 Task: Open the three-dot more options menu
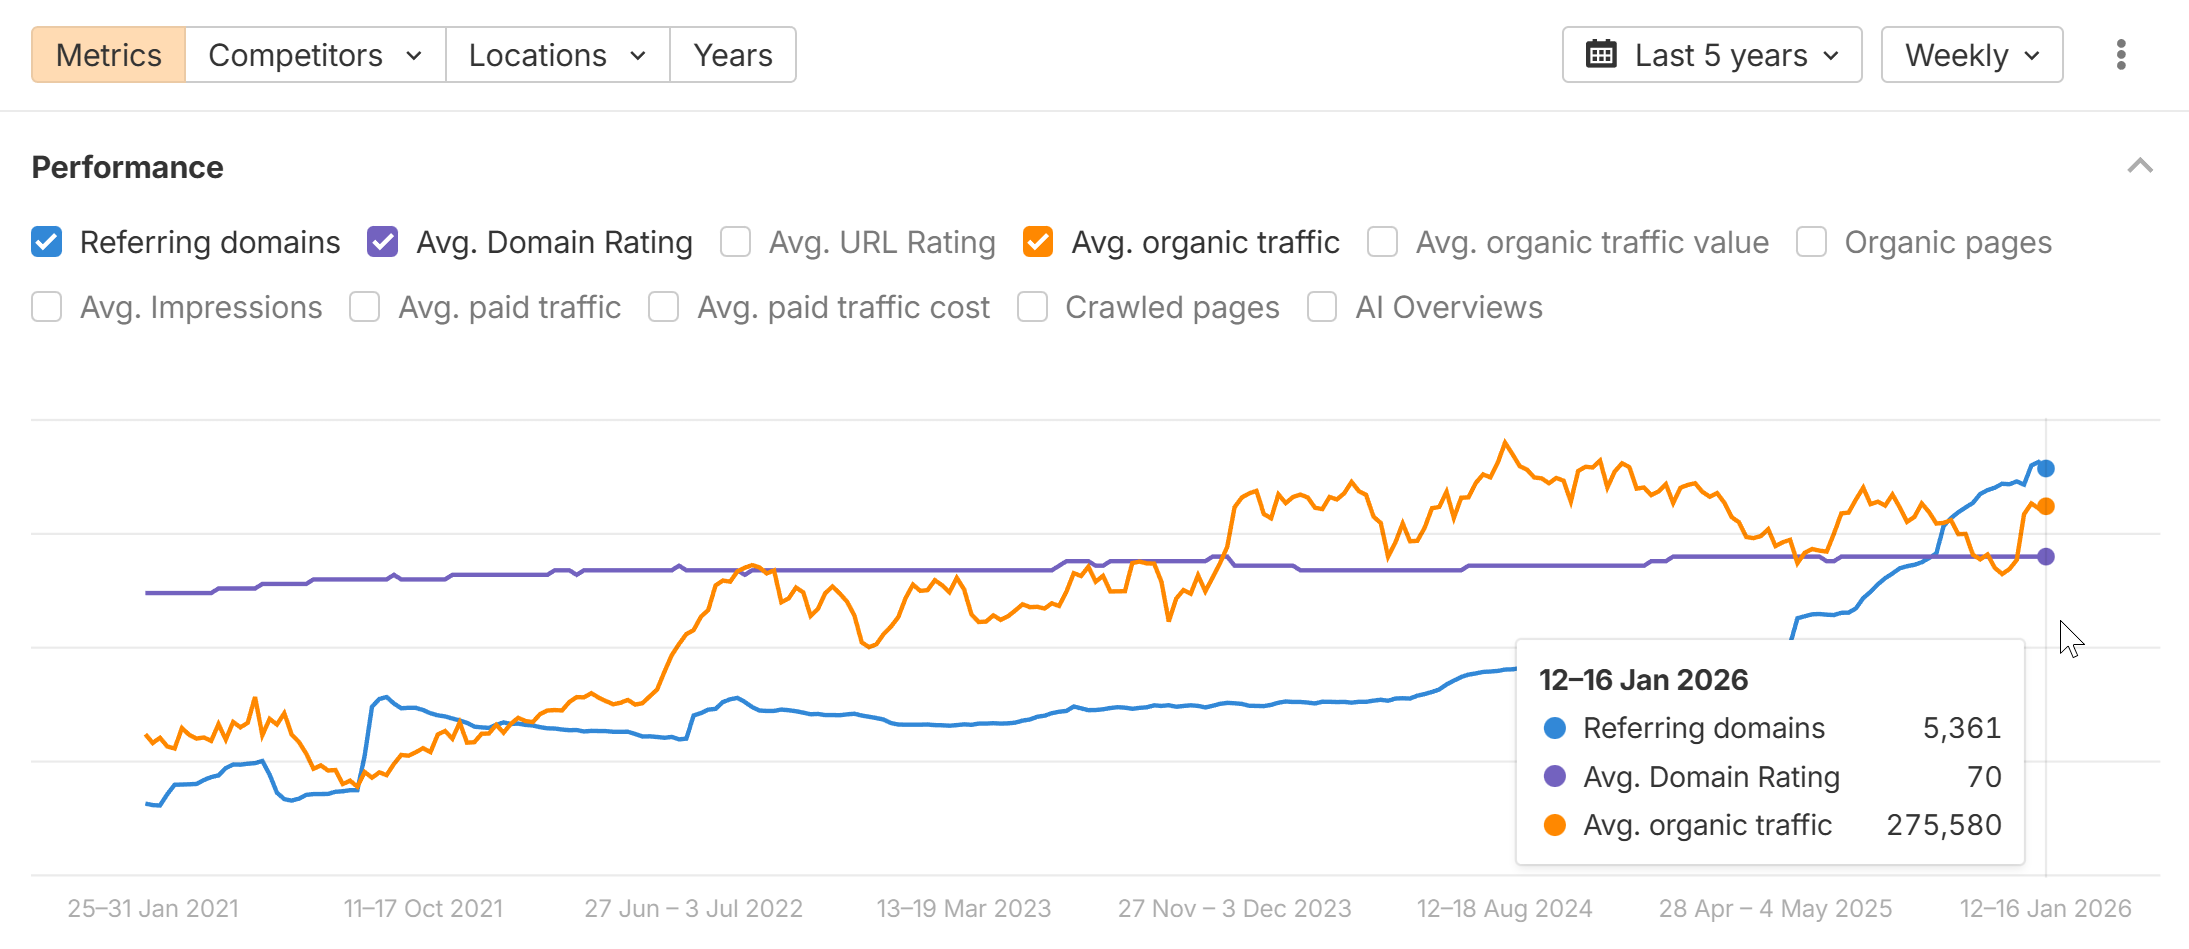[2120, 55]
